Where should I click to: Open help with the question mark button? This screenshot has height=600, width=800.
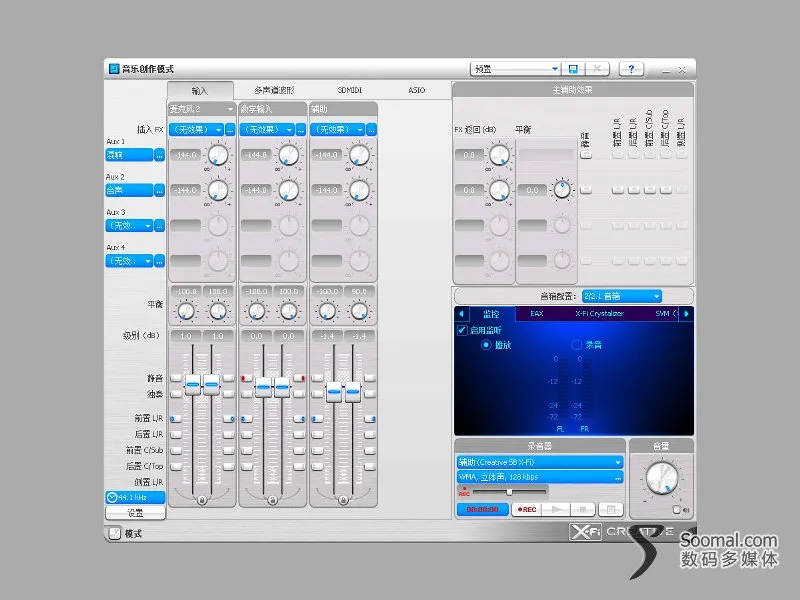click(631, 69)
